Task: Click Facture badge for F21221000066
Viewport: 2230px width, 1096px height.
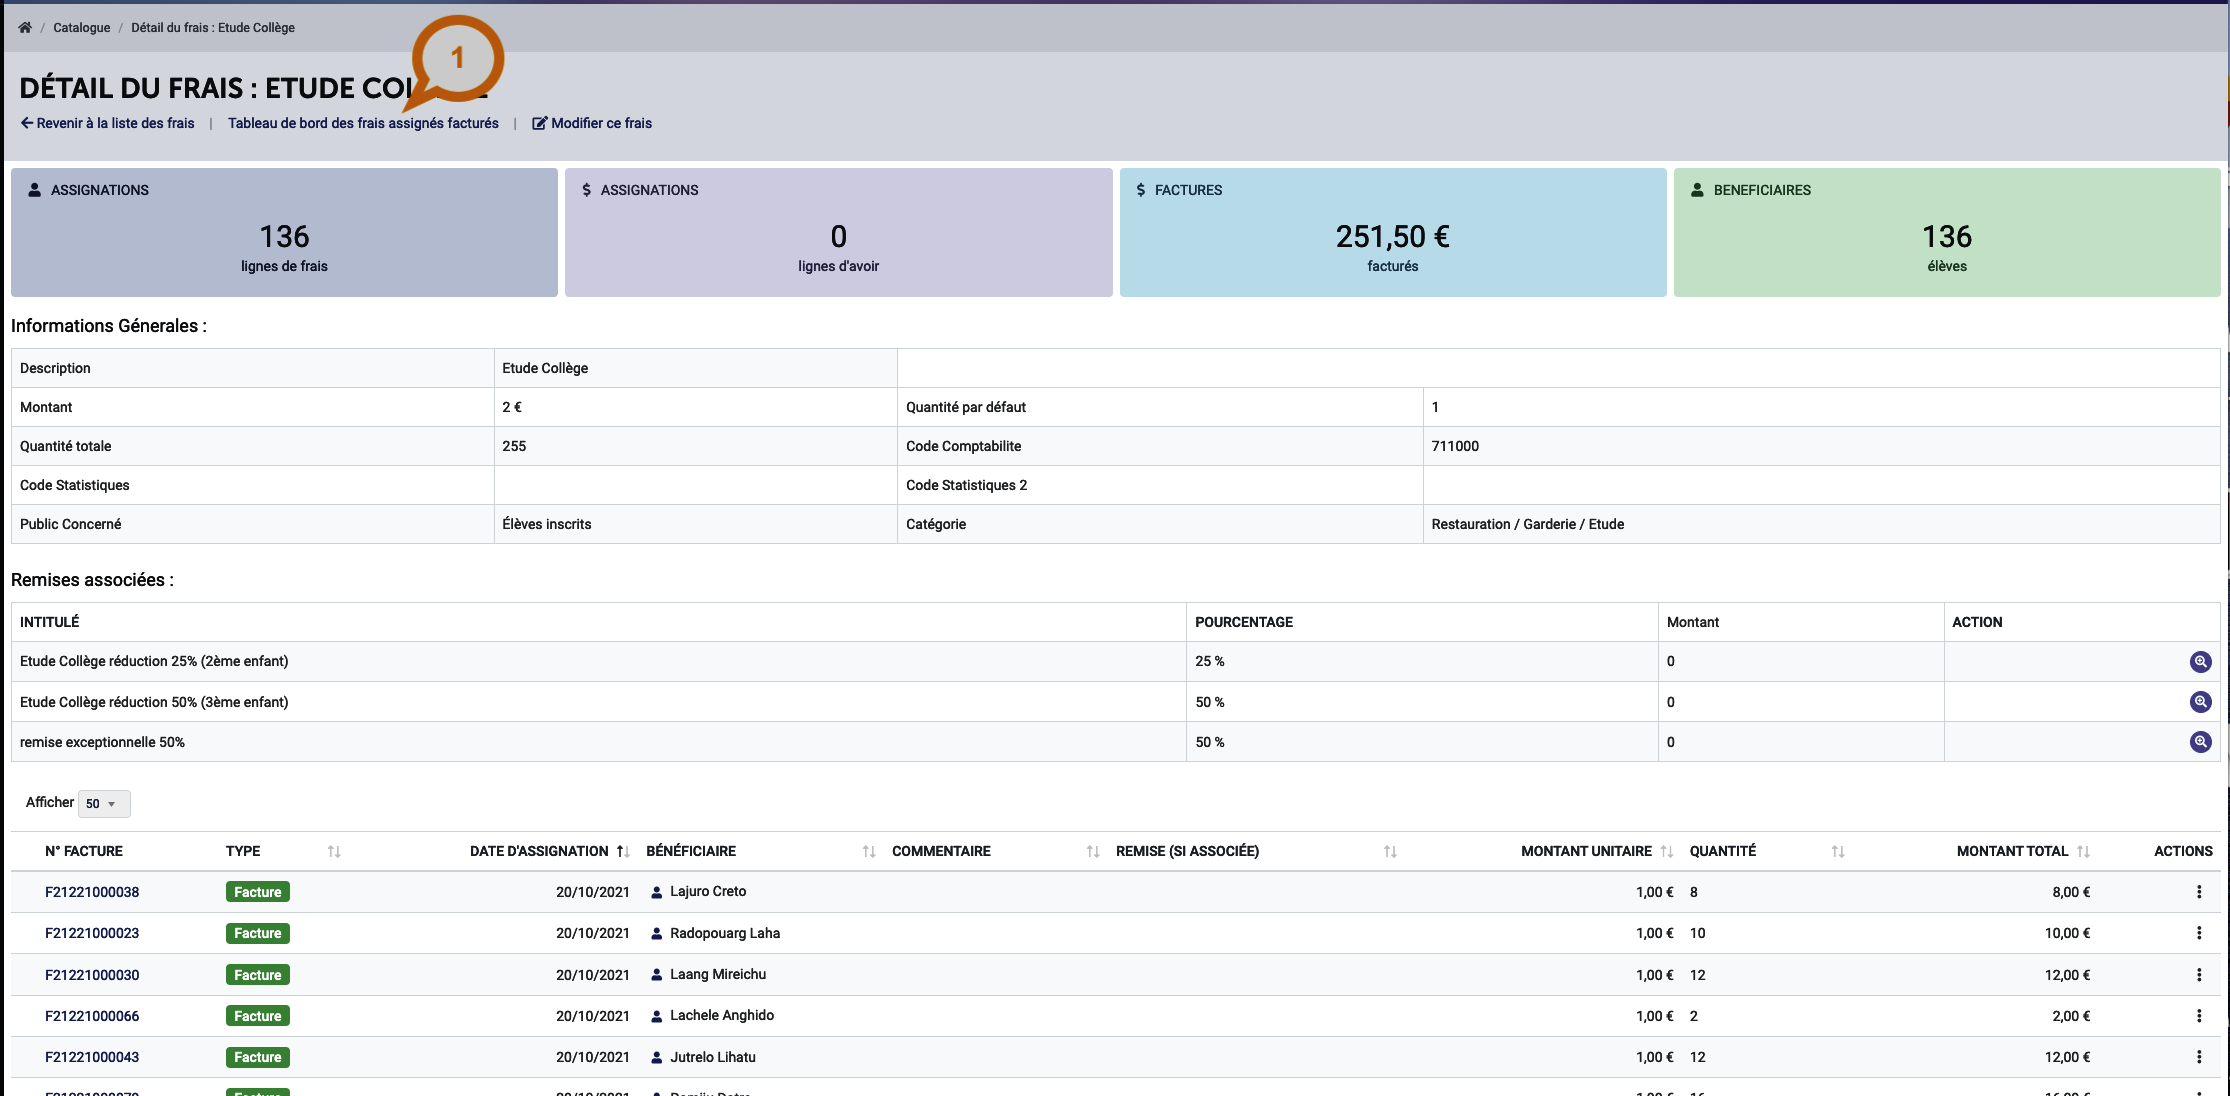Action: point(258,1016)
